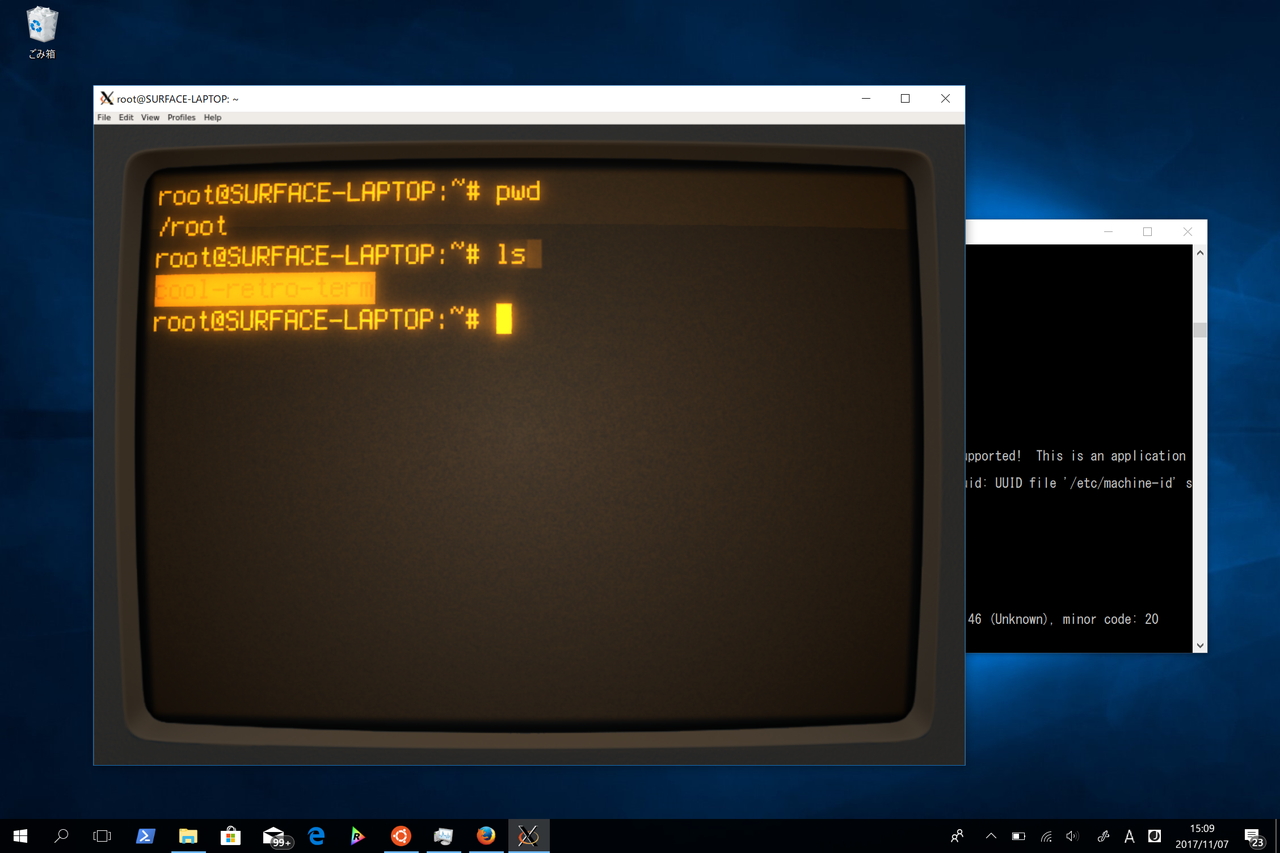Open the network Wi-Fi status icon

coord(1046,836)
